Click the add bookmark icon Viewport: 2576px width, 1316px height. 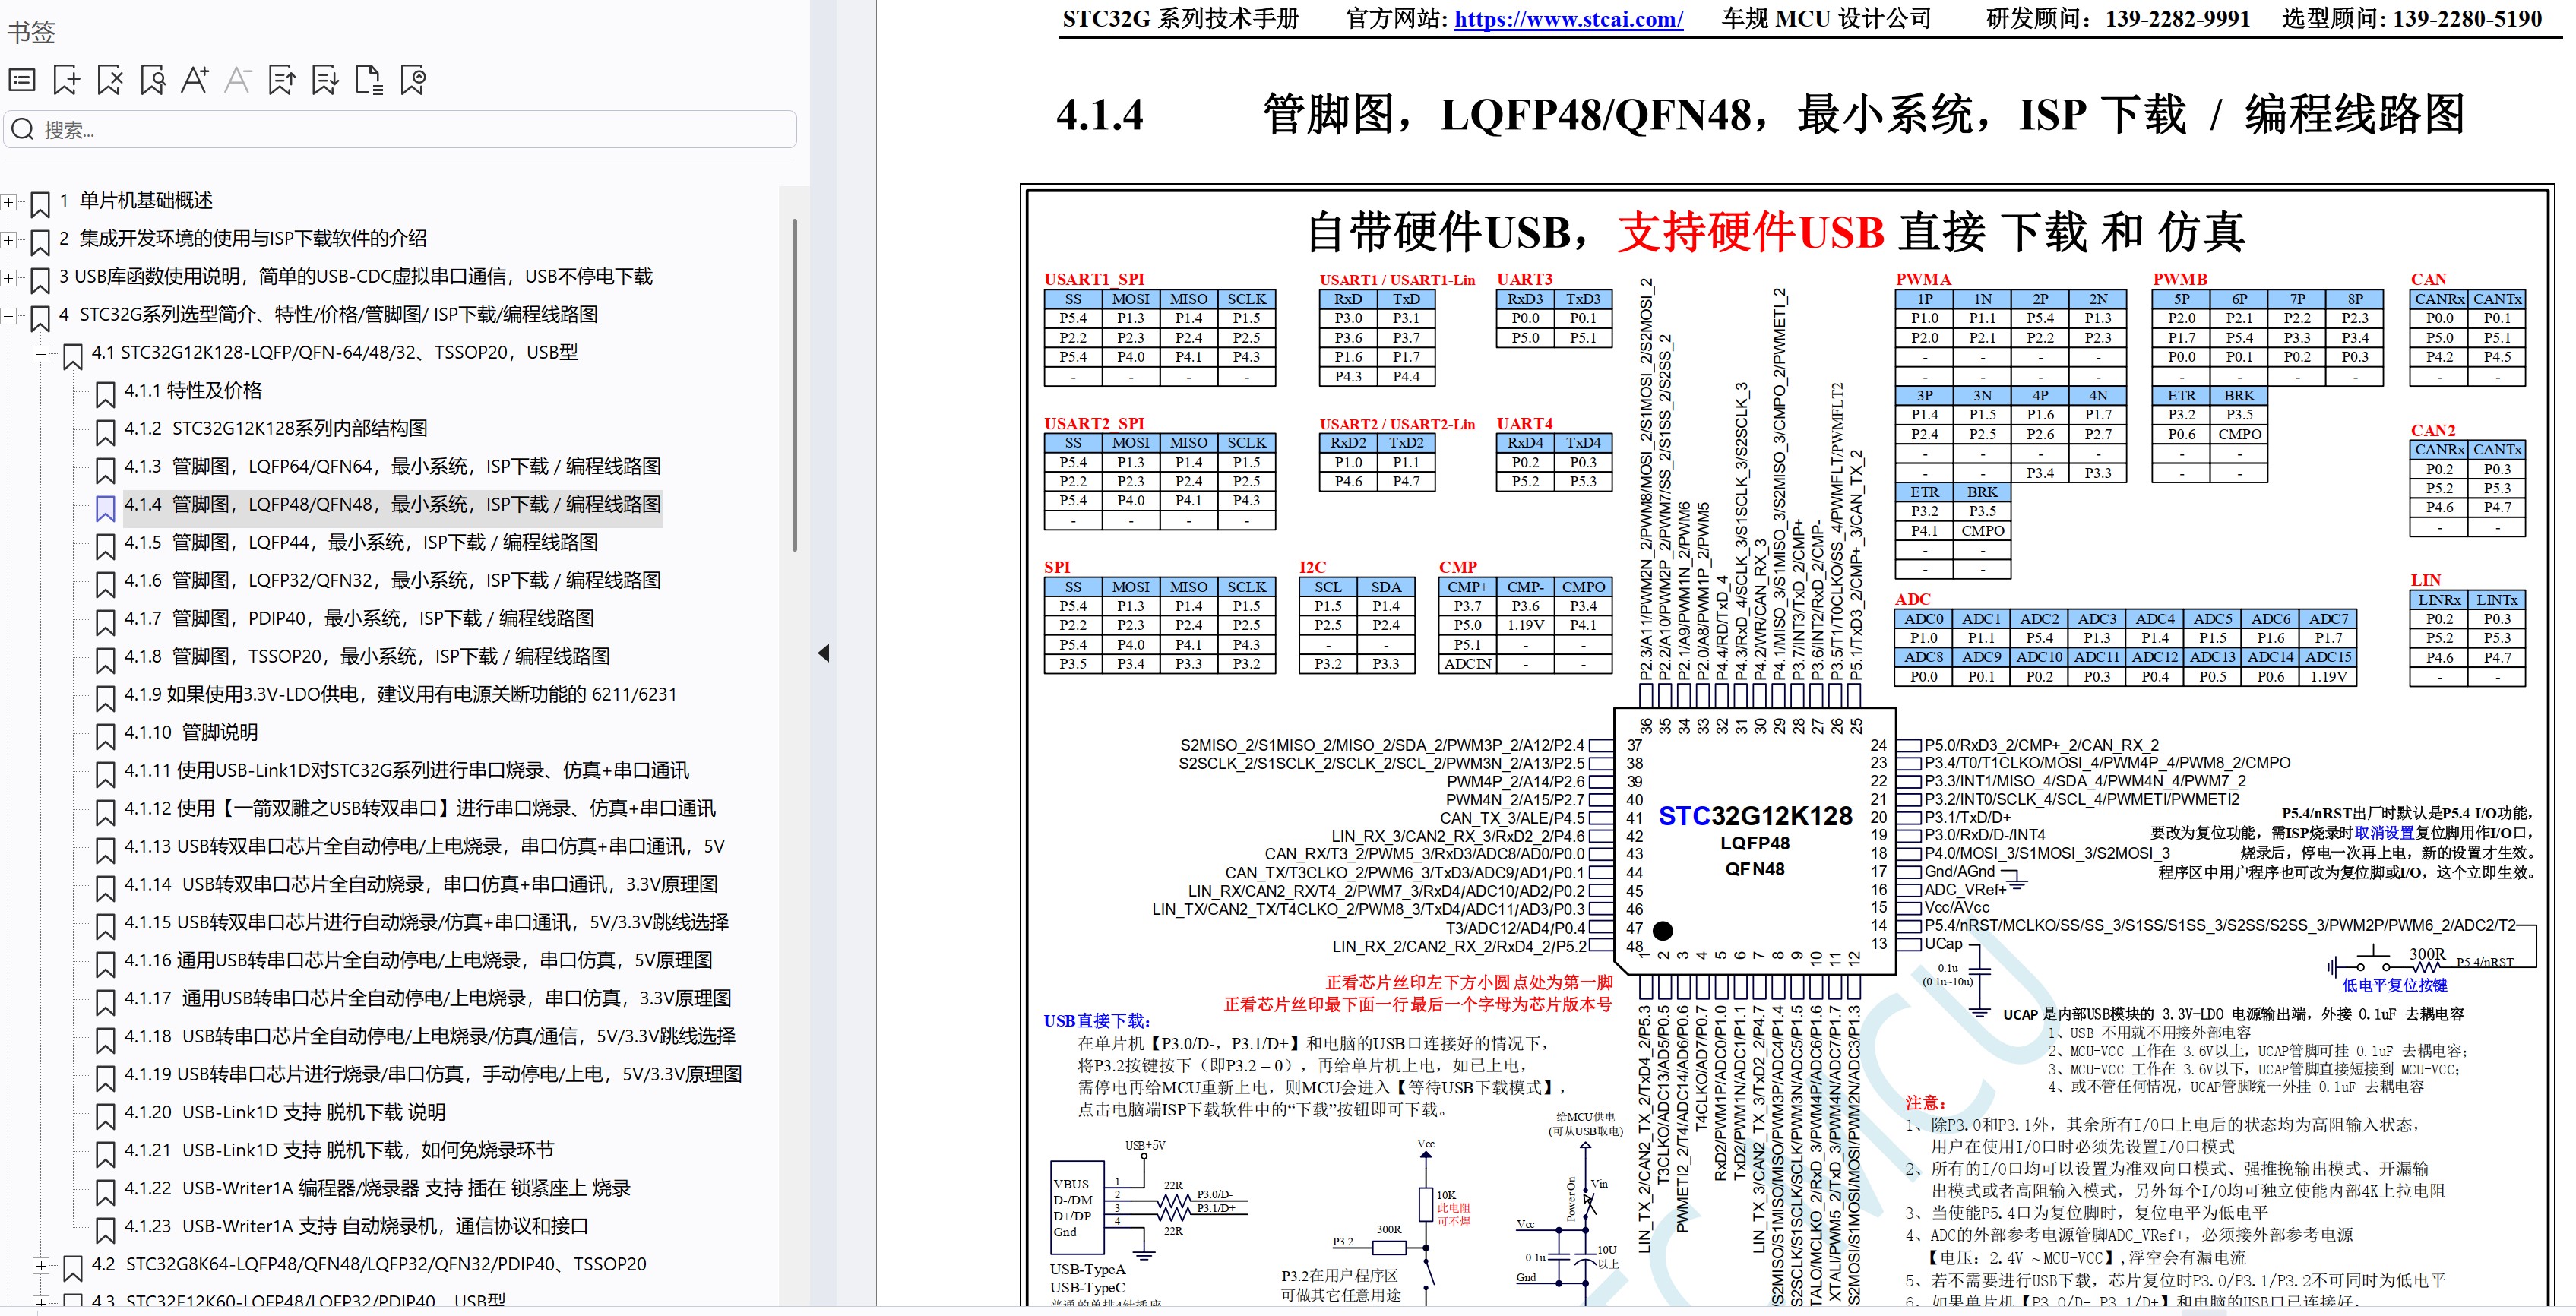[66, 80]
